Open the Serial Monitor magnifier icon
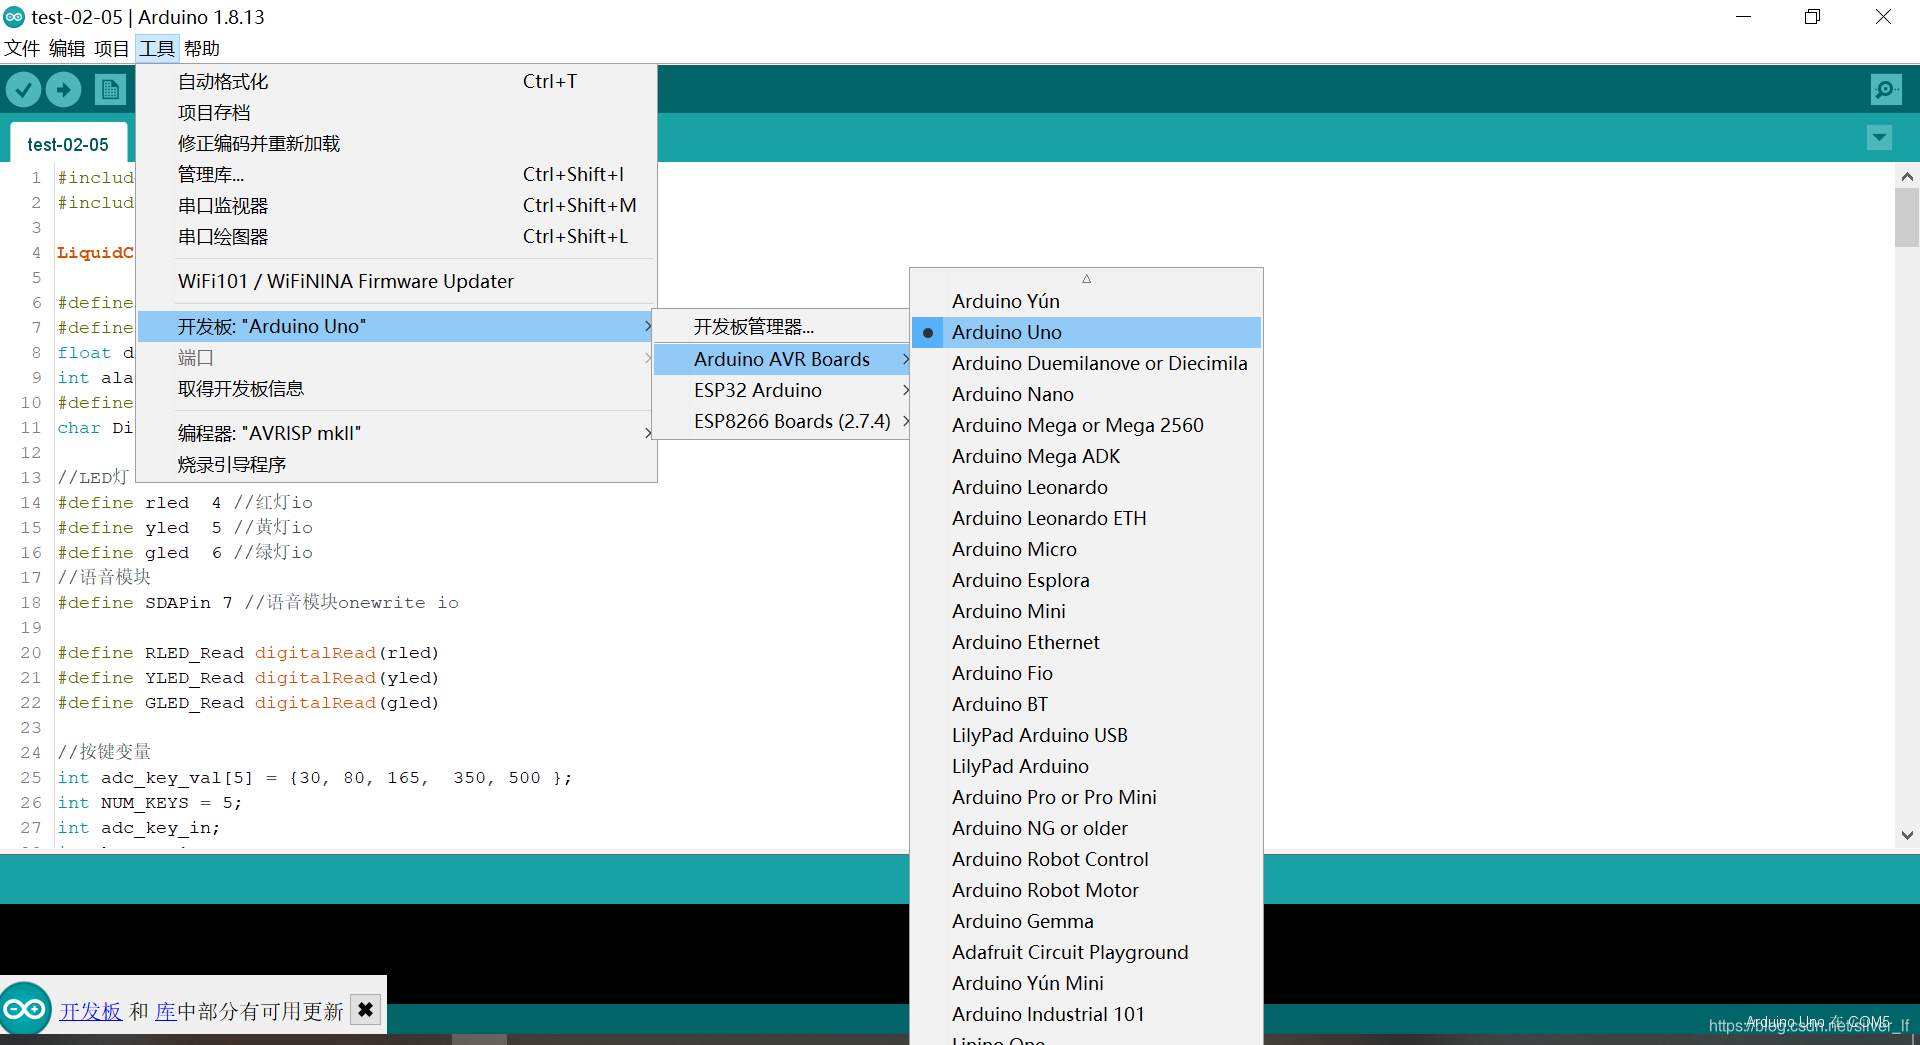 click(1886, 90)
